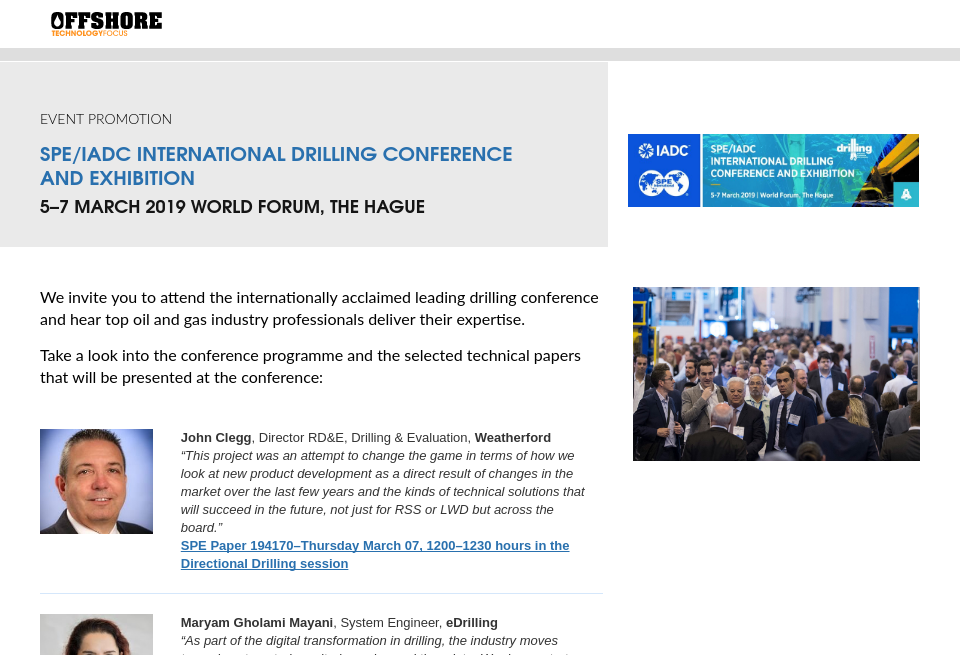Click the AND EXHIBITION heading line
This screenshot has width=960, height=655.
click(x=117, y=179)
